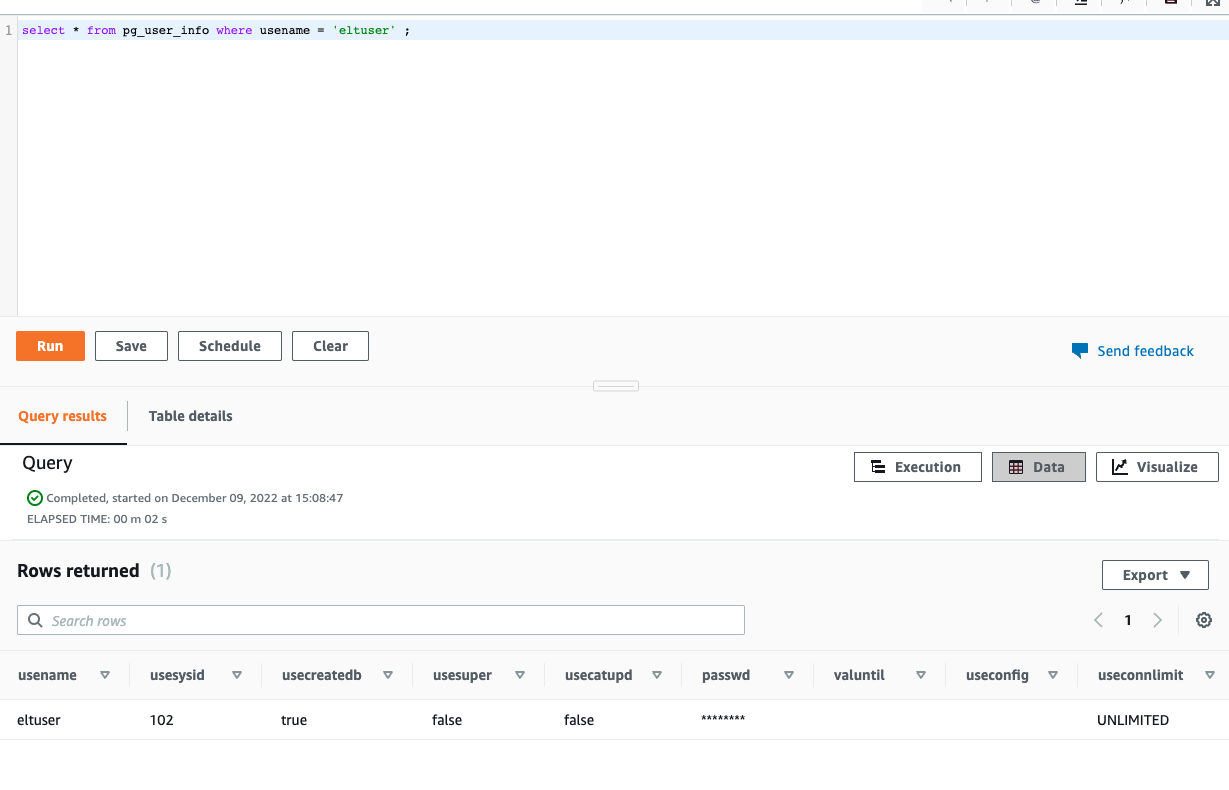Click the useconfig column header
Viewport: 1229px width, 790px height.
click(997, 675)
